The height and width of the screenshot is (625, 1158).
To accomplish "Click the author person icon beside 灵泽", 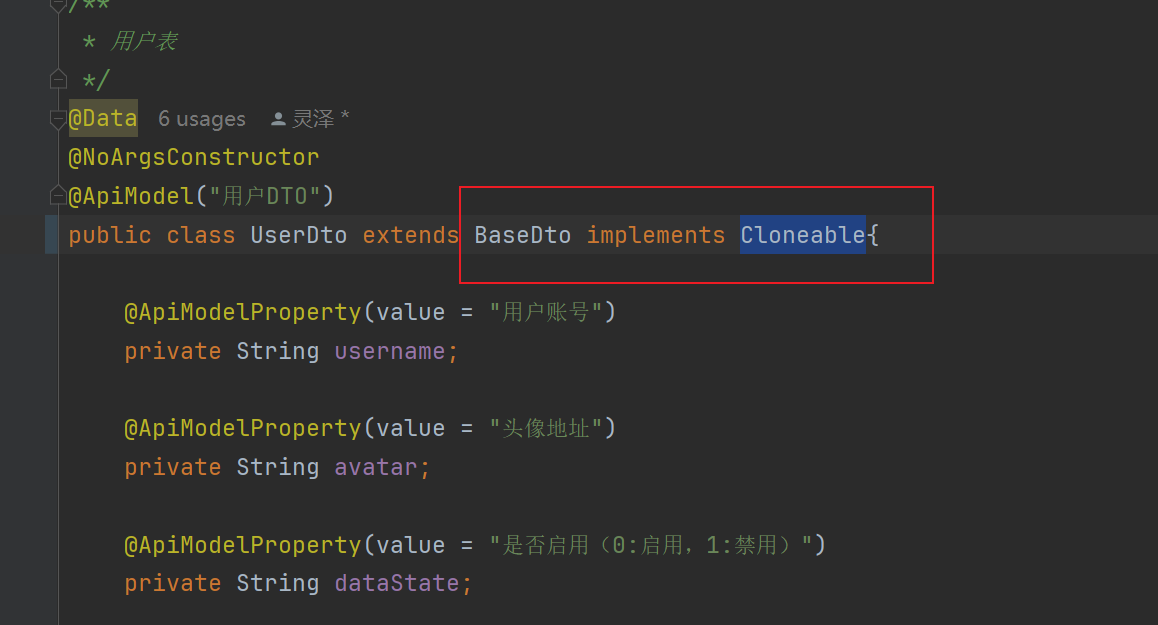I will 279,119.
